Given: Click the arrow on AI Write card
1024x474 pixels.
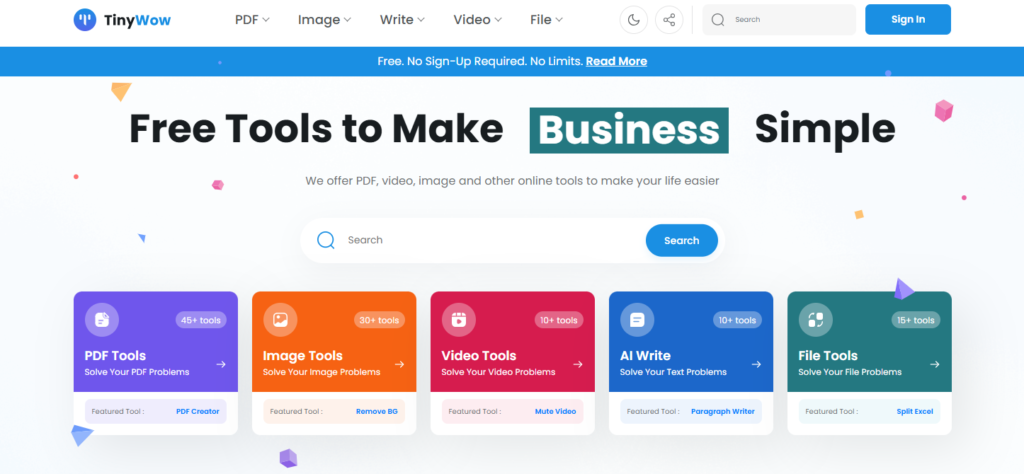Looking at the screenshot, I should click(756, 364).
